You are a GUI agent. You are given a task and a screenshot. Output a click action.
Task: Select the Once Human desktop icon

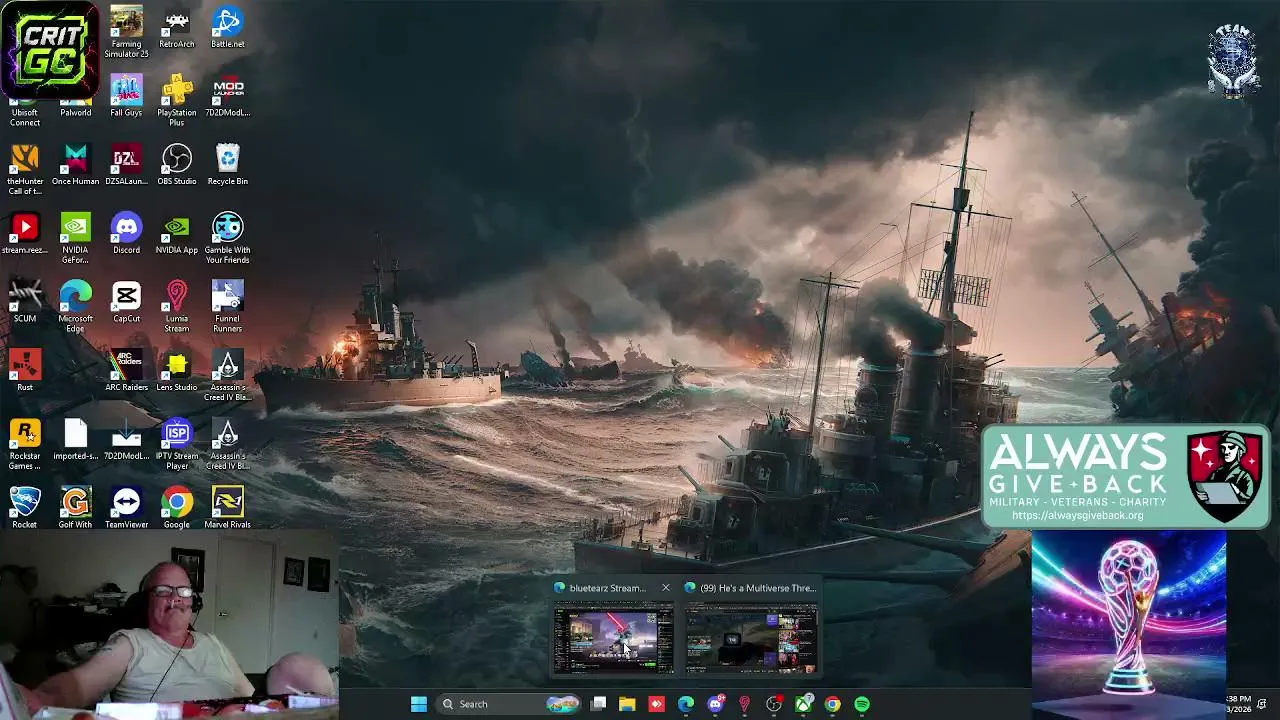76,165
